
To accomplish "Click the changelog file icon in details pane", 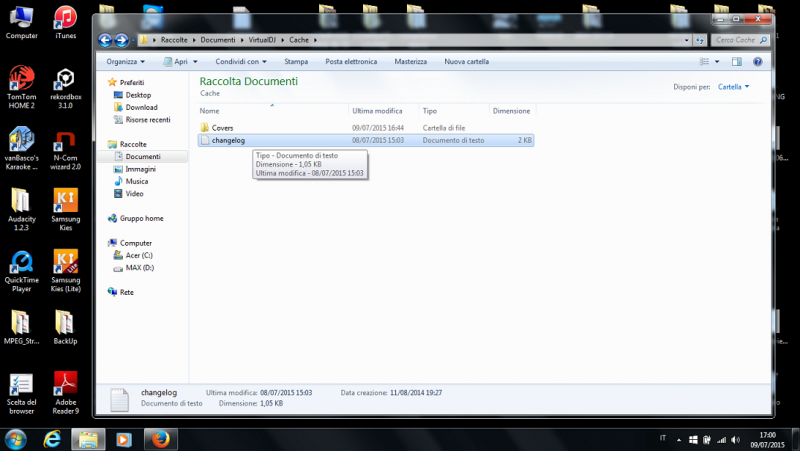I will point(119,399).
